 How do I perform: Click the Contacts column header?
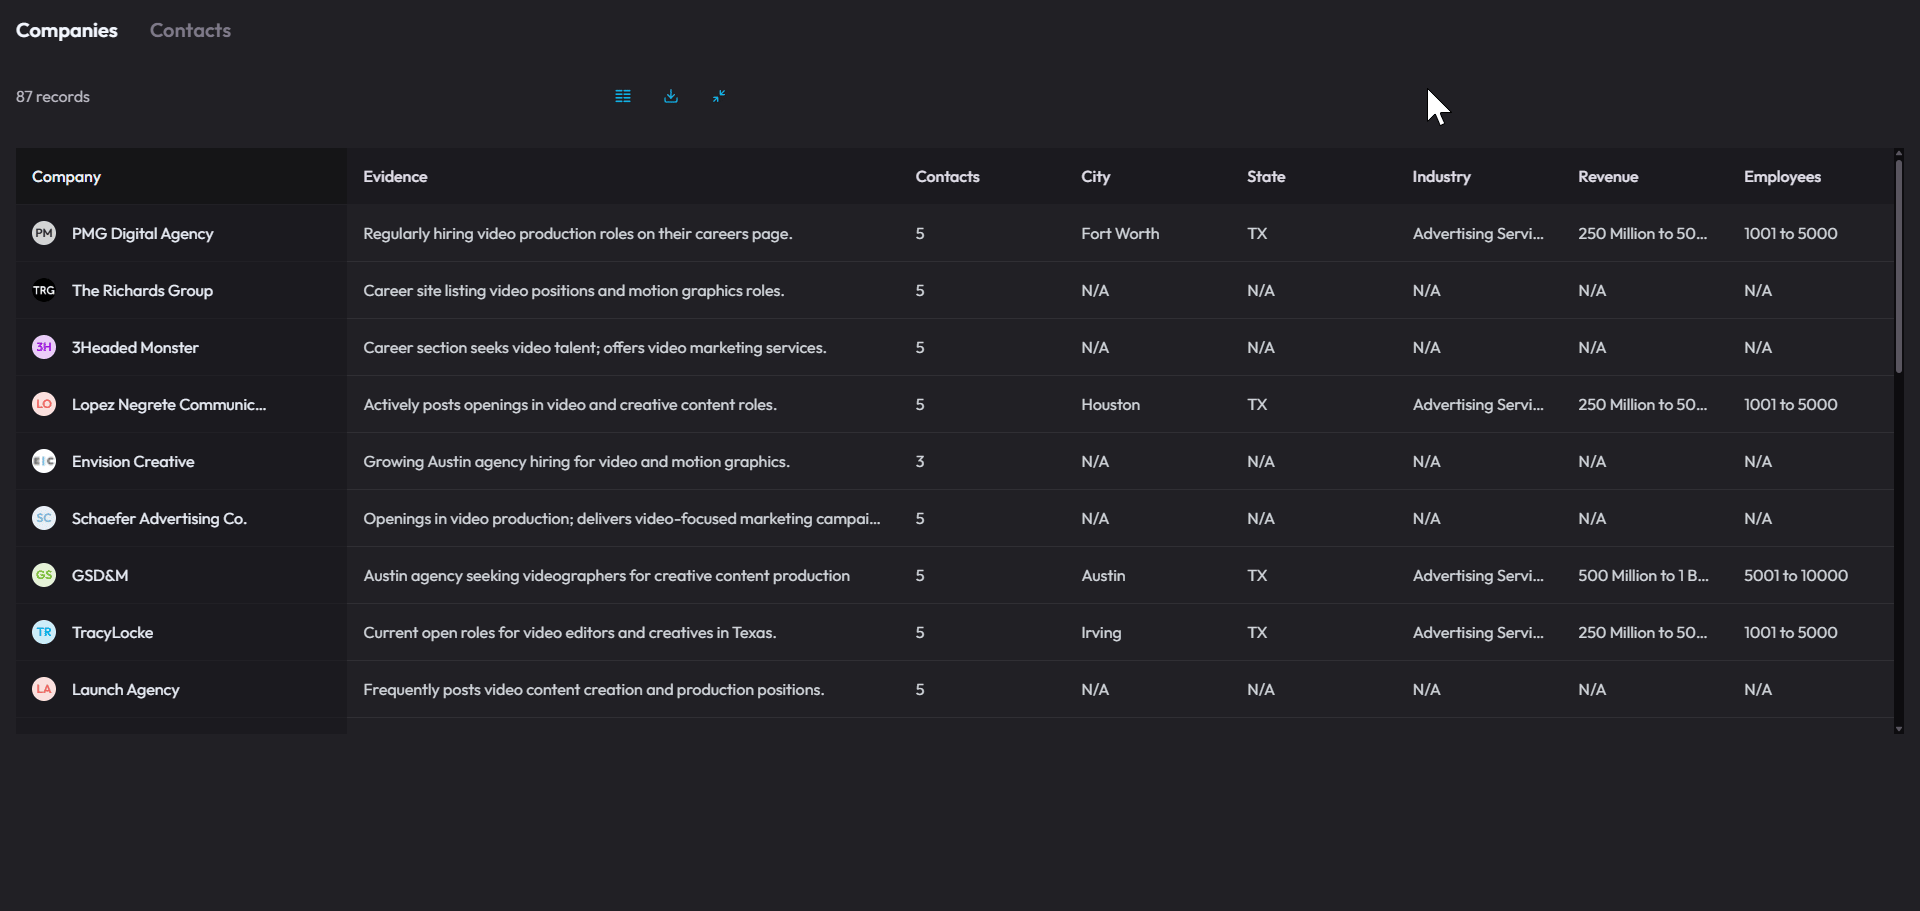(x=947, y=176)
